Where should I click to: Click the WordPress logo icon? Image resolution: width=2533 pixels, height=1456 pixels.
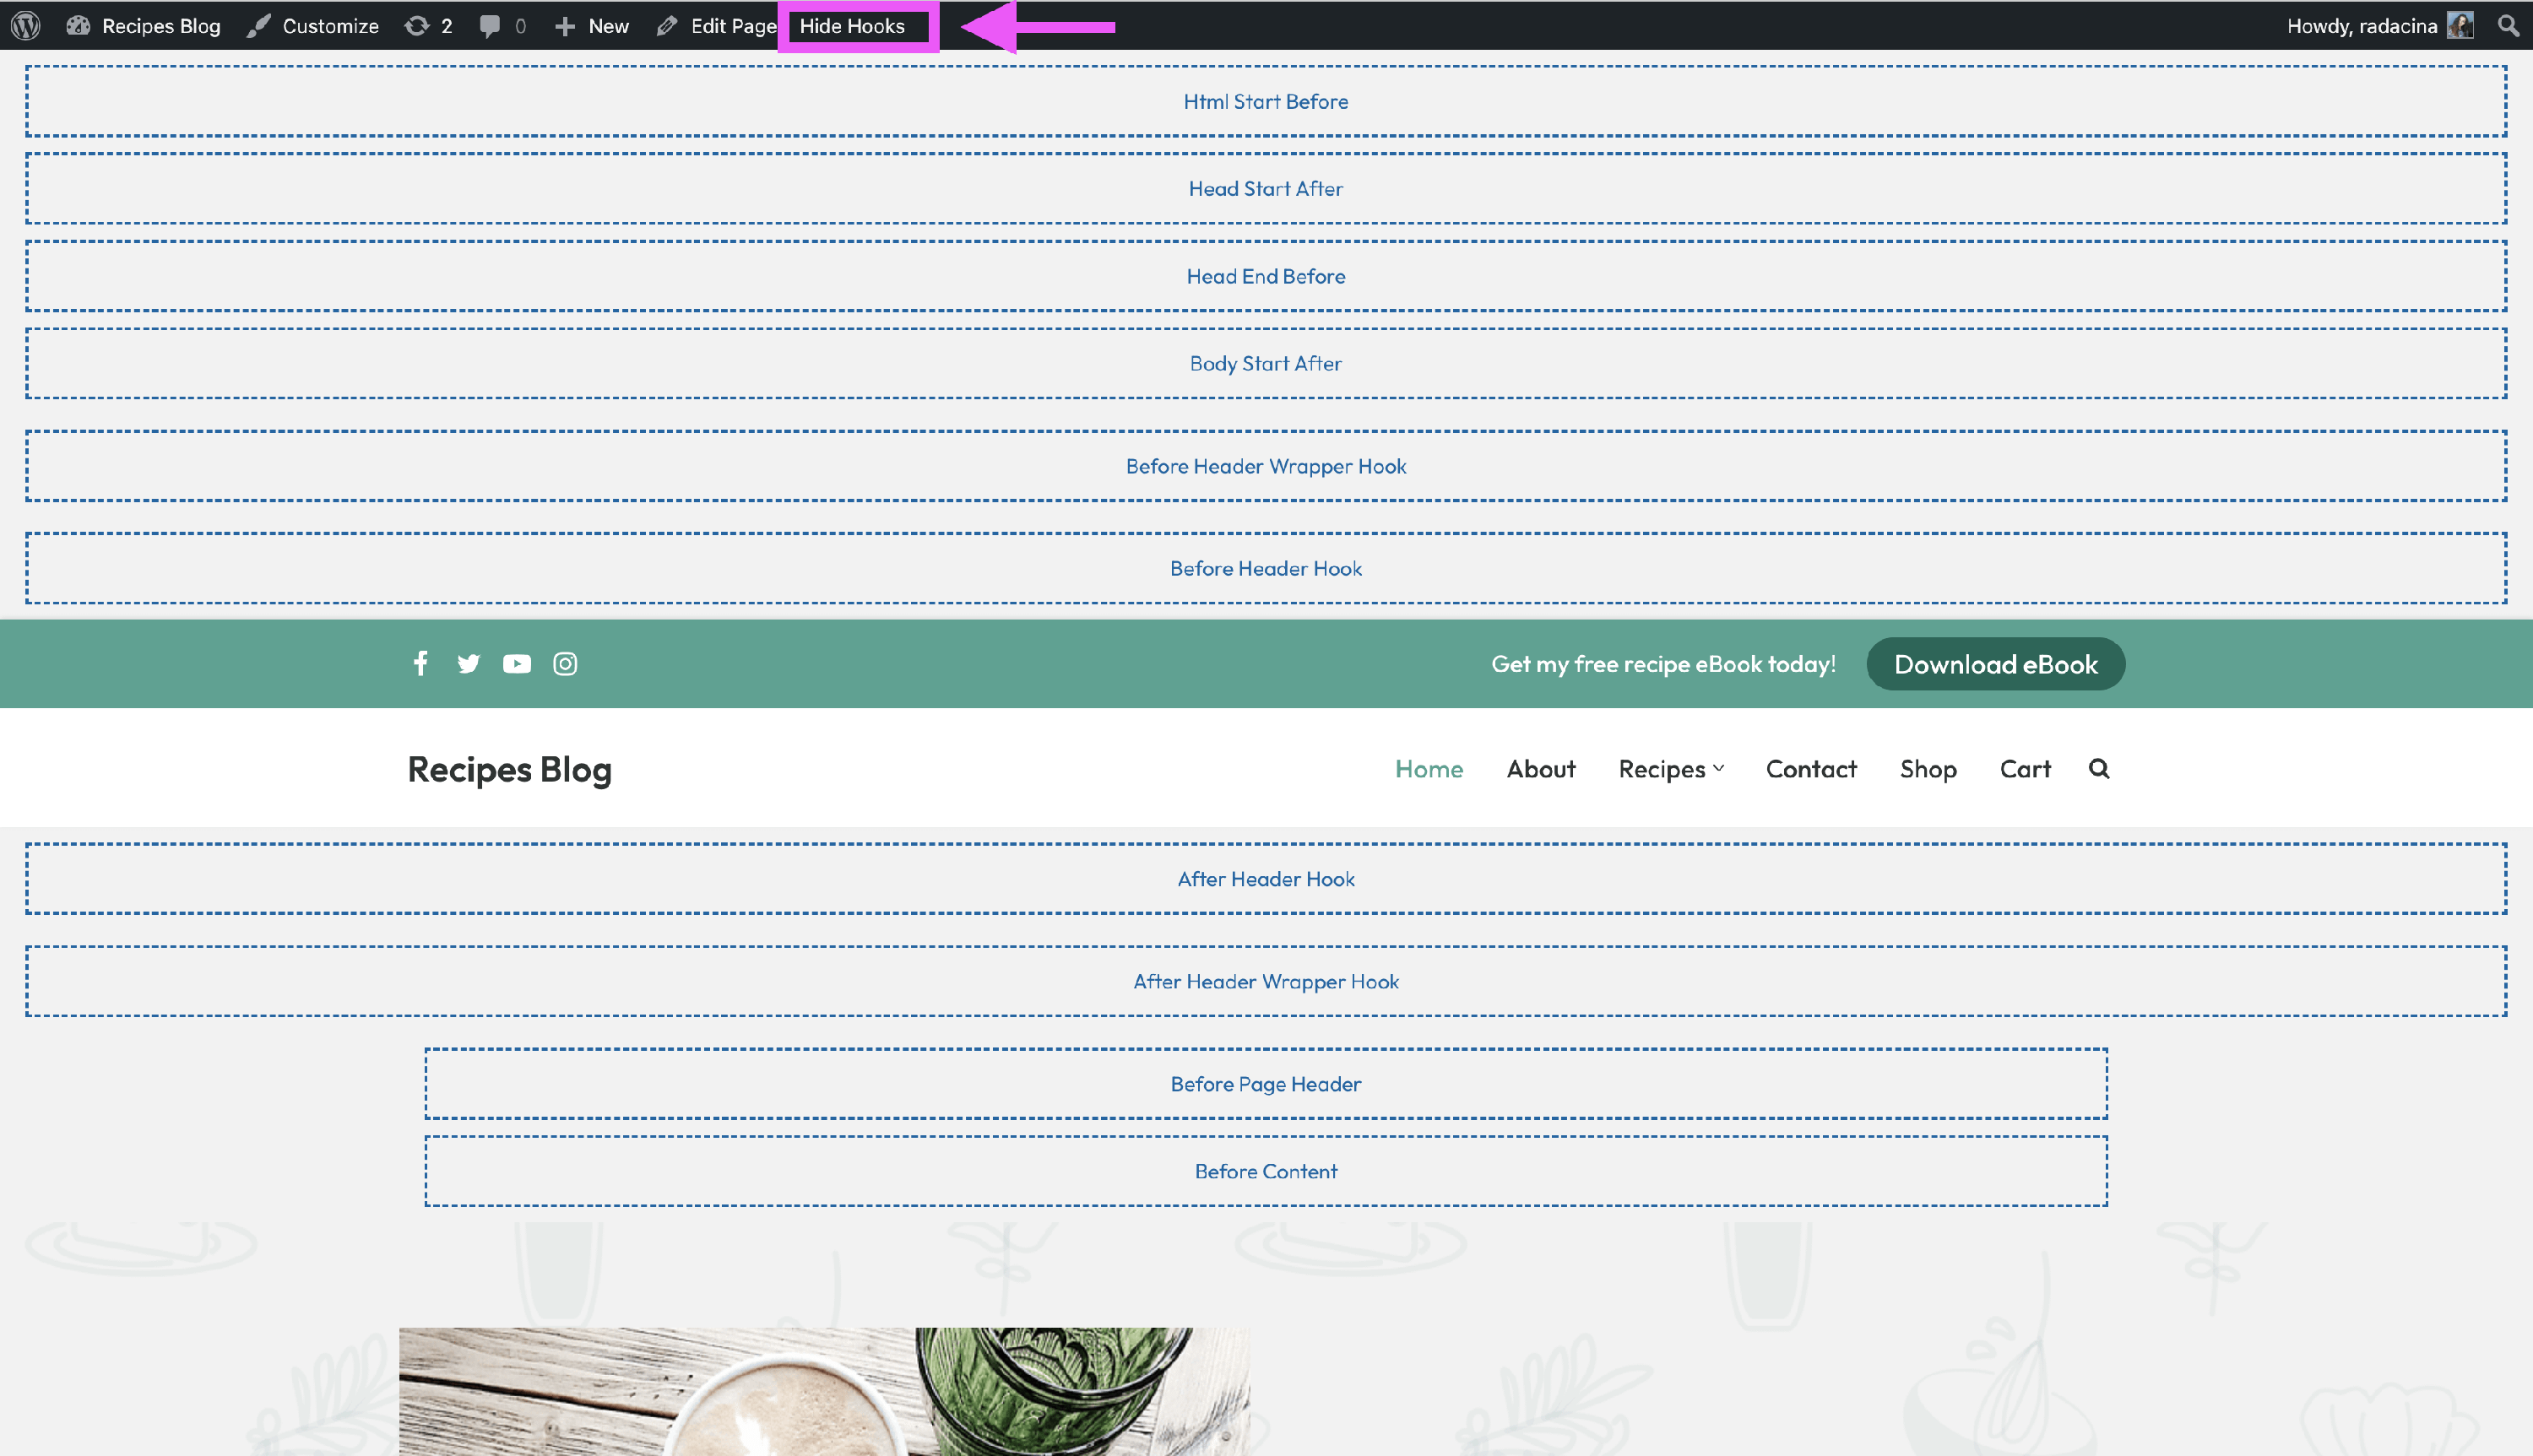(x=26, y=26)
